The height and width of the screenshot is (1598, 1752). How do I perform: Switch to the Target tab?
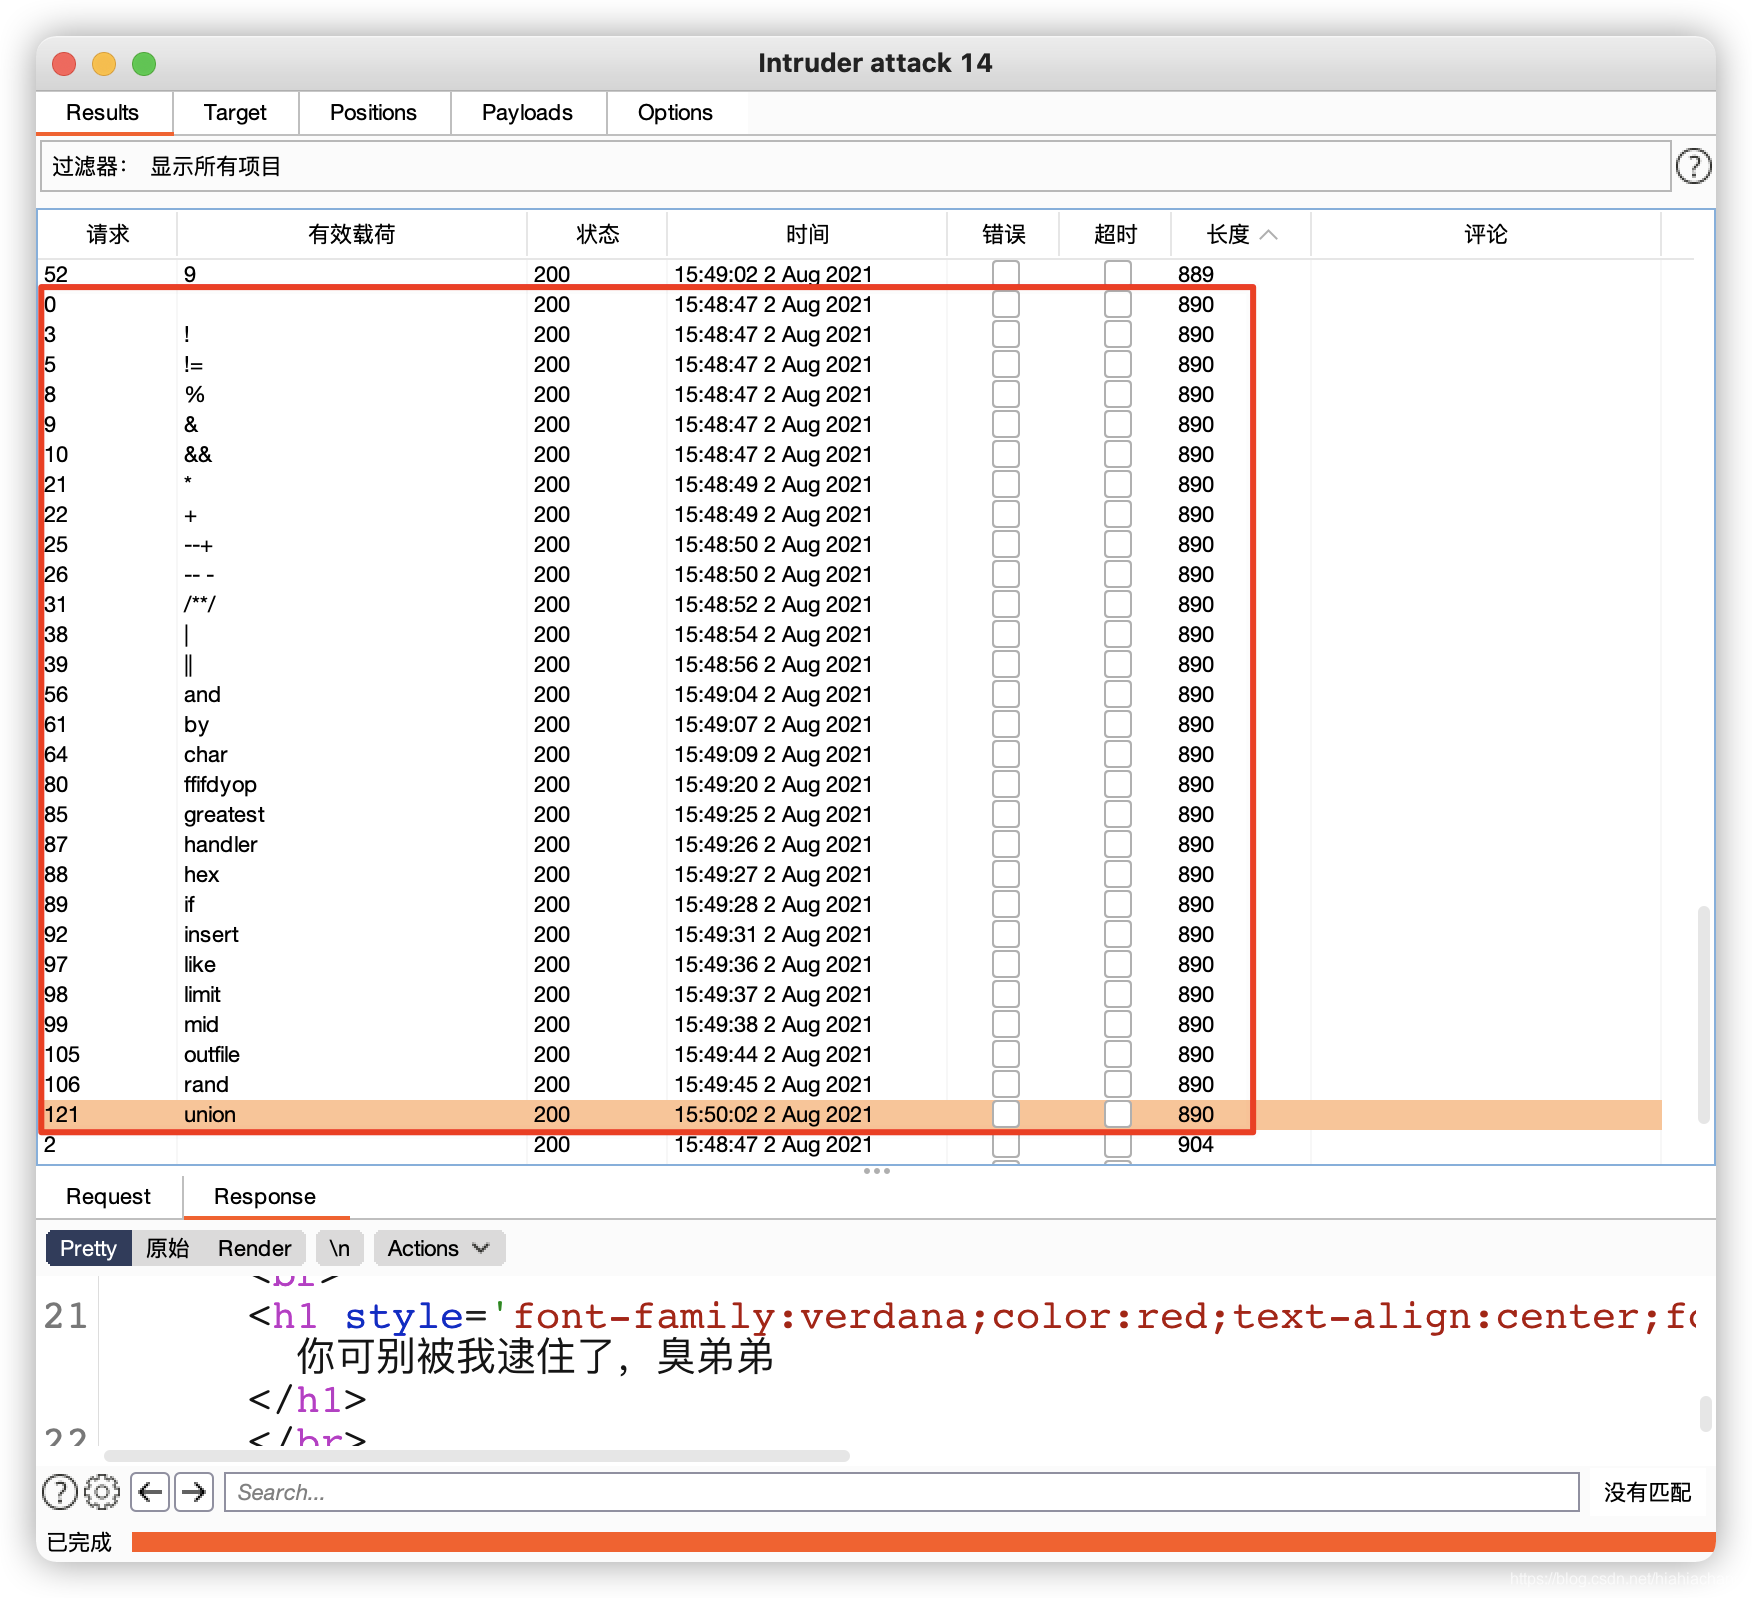235,113
